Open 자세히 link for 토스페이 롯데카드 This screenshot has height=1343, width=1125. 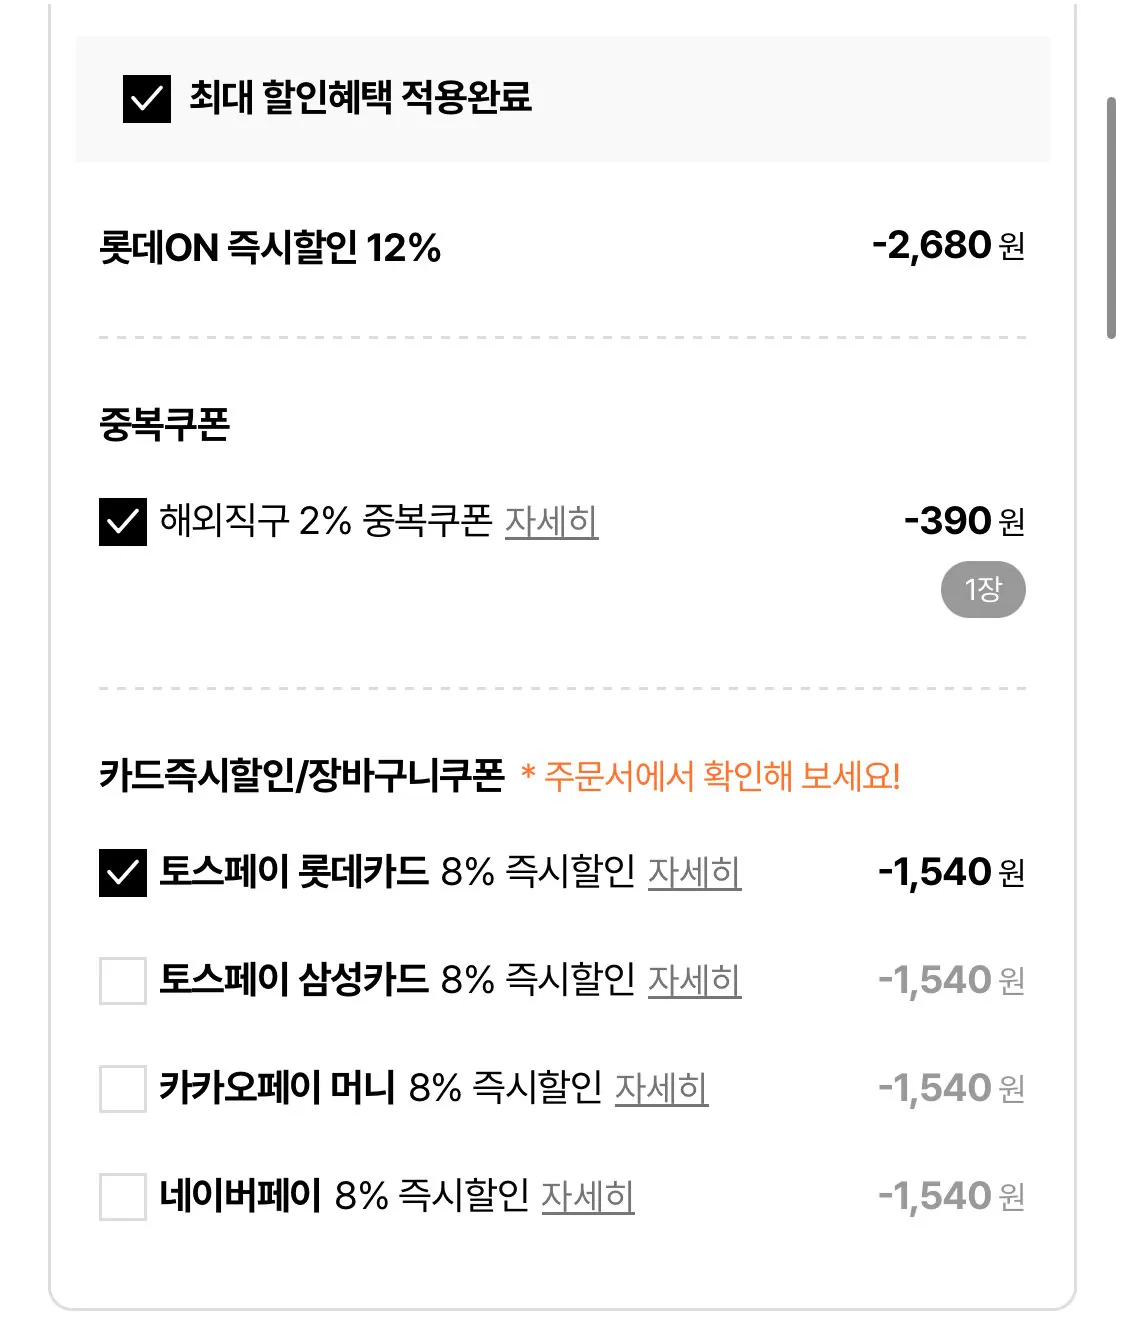coord(695,872)
